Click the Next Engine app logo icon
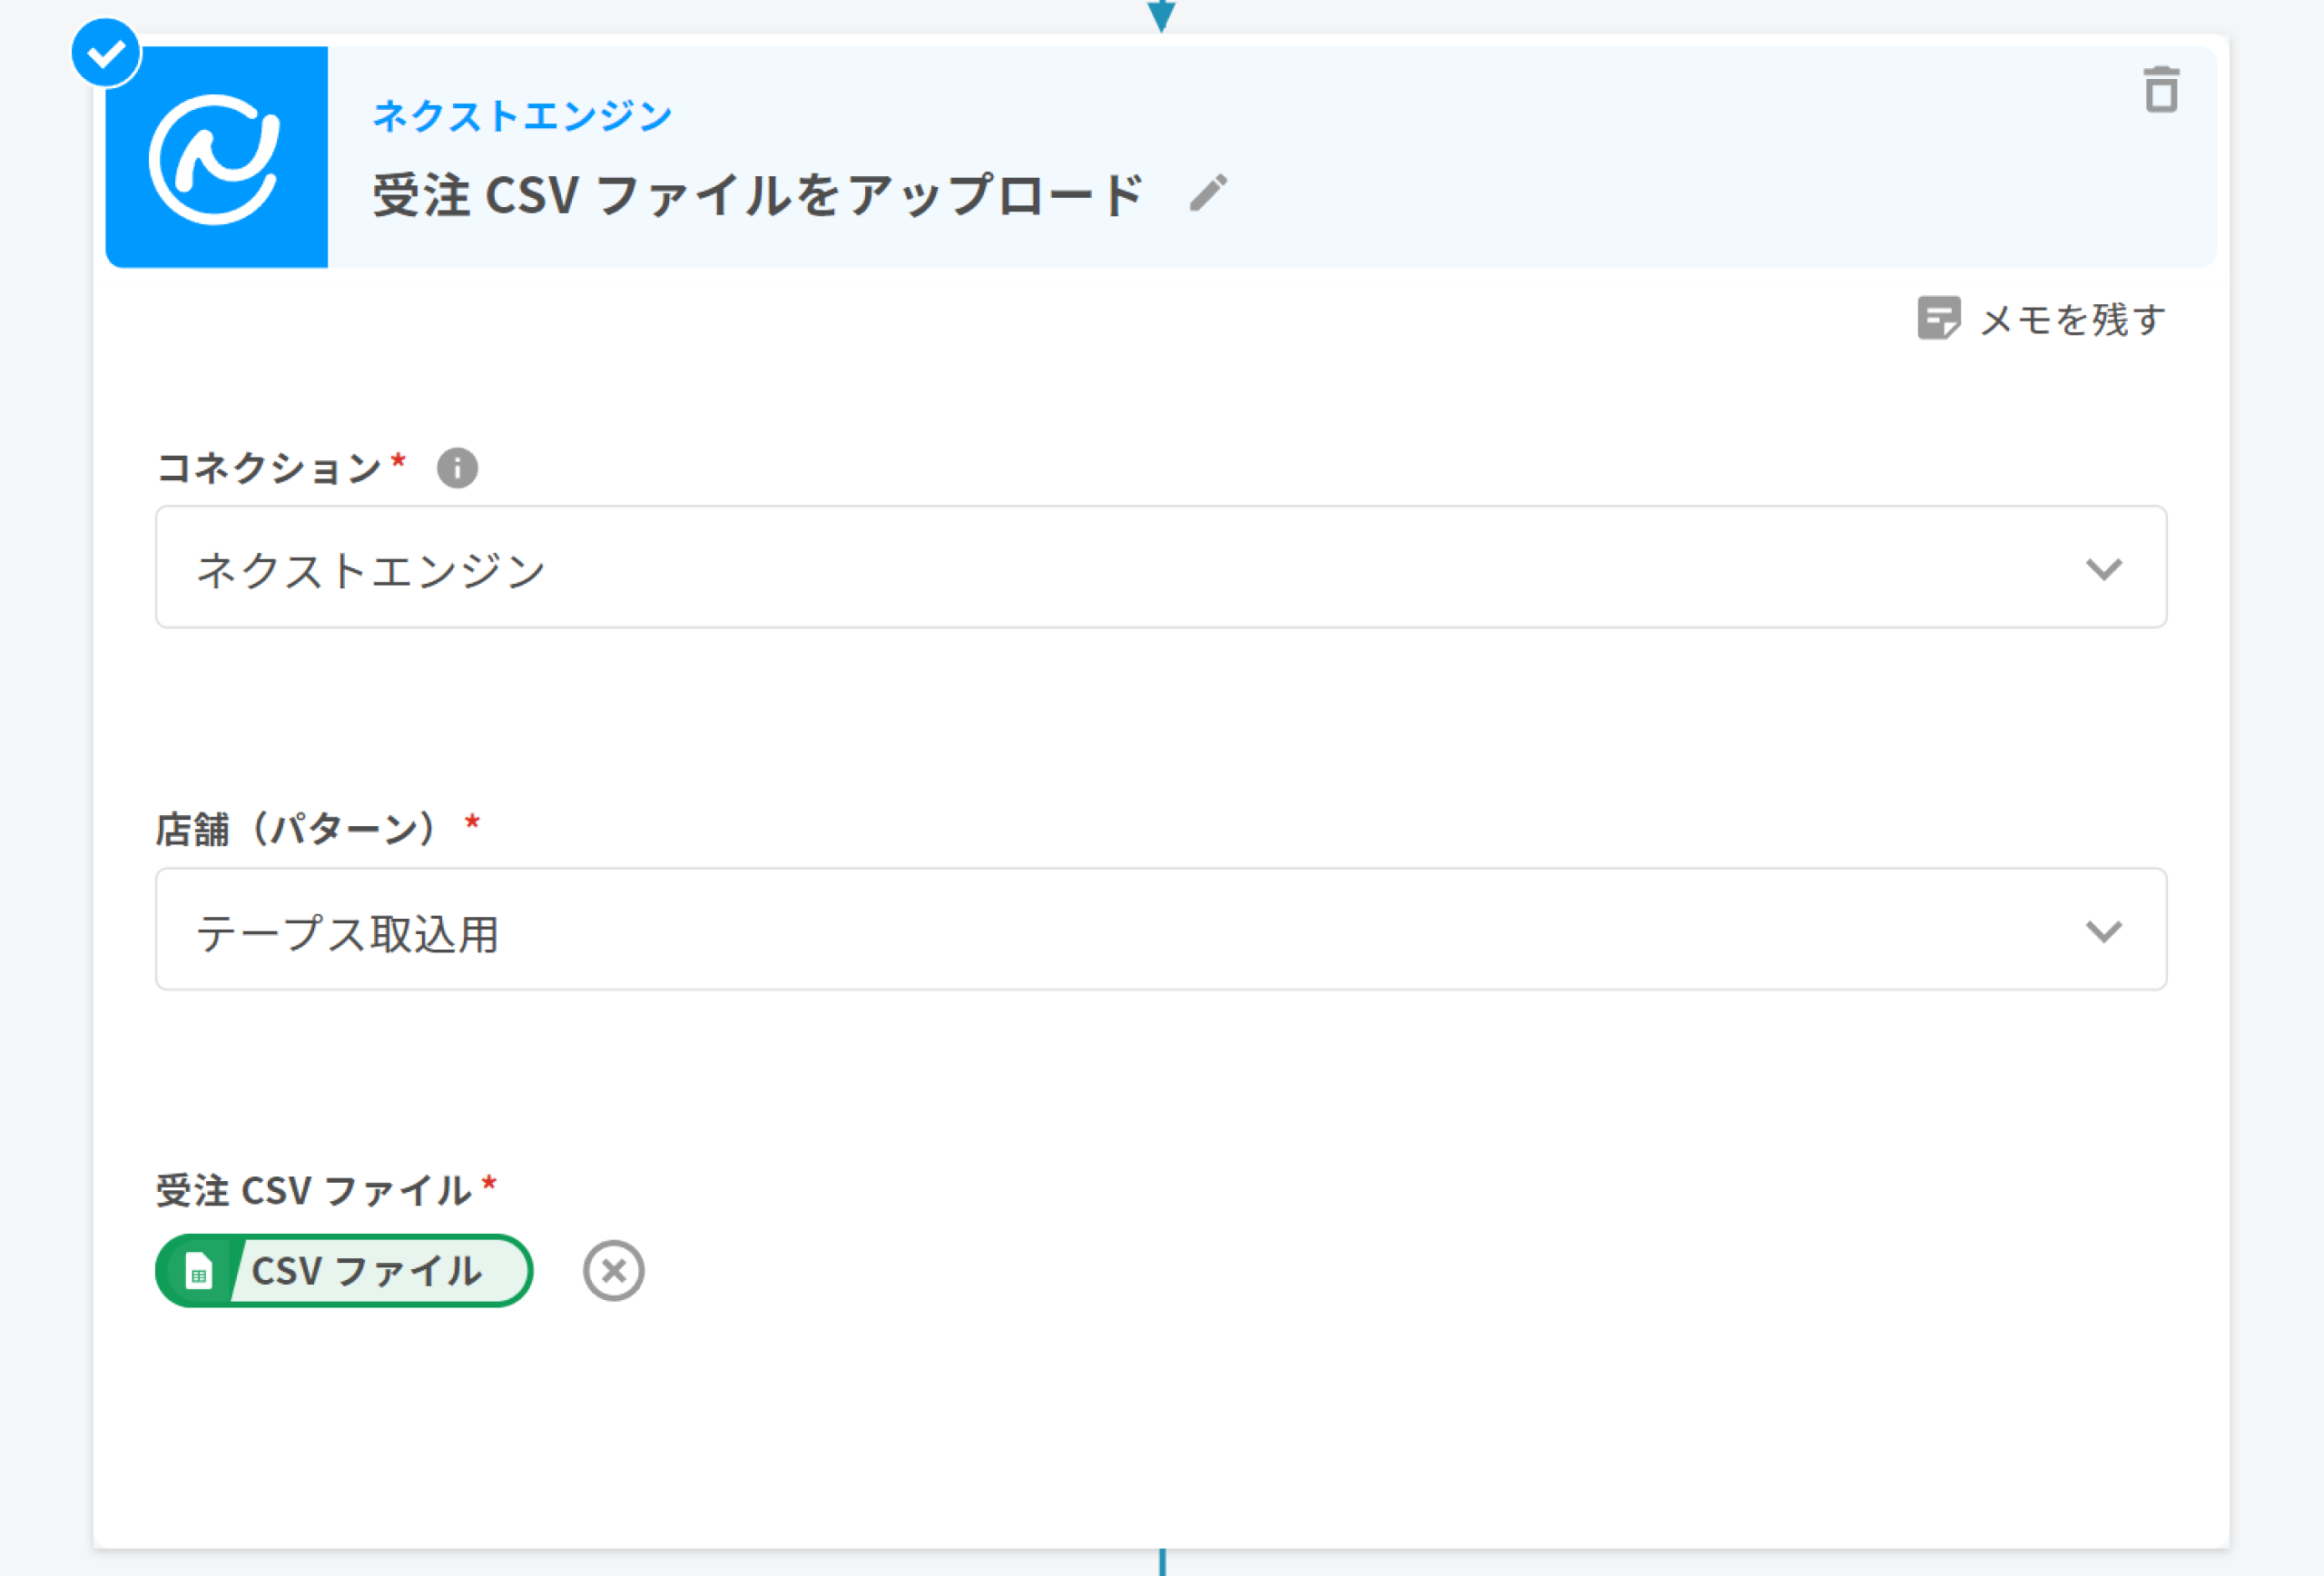This screenshot has height=1576, width=2324. (x=216, y=158)
